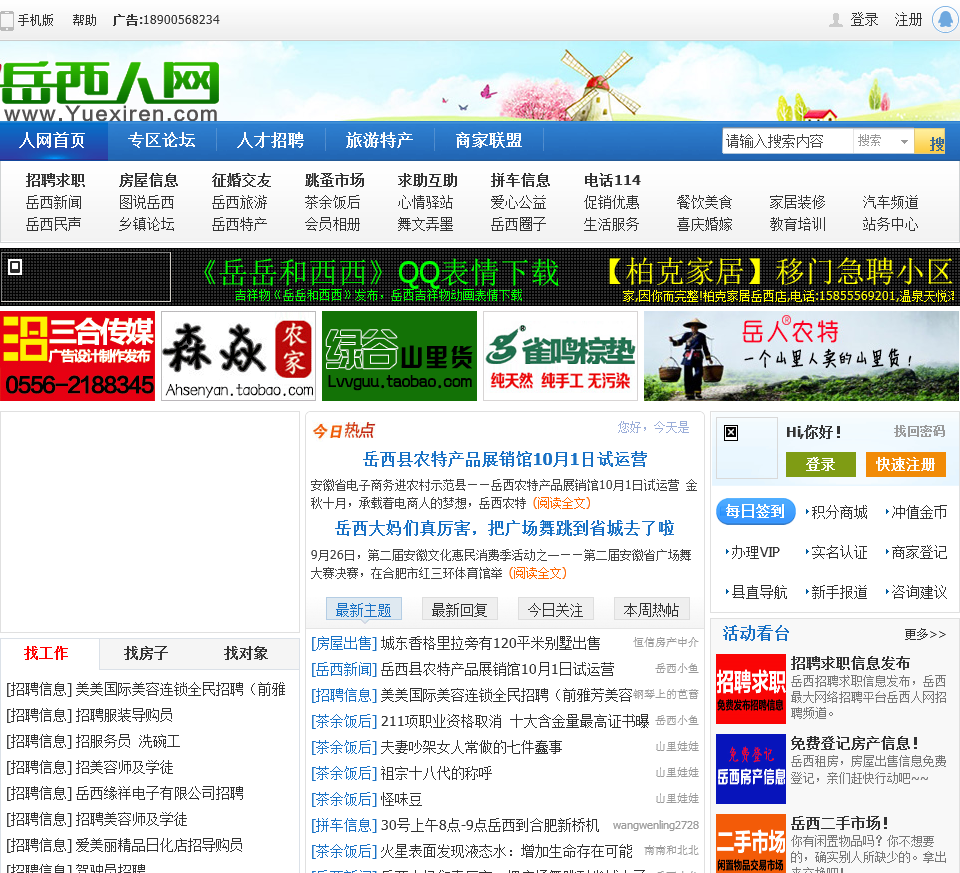Click 注册 in the top bar

coord(909,20)
